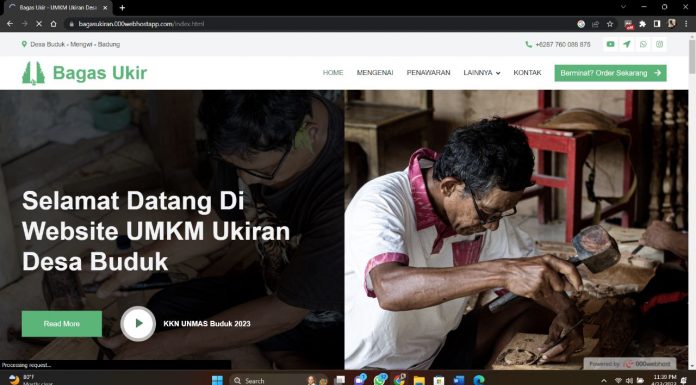Viewport: 696px width, 385px height.
Task: Click the page vertical scrollbar thumb
Action: [x=692, y=57]
